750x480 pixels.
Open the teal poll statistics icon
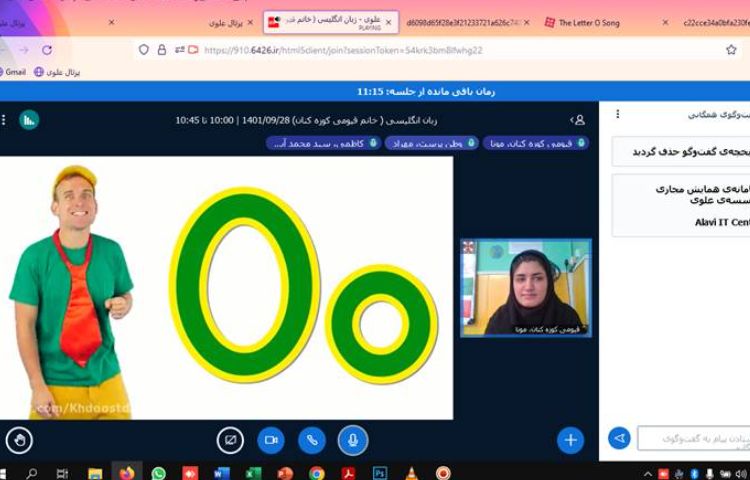click(29, 120)
